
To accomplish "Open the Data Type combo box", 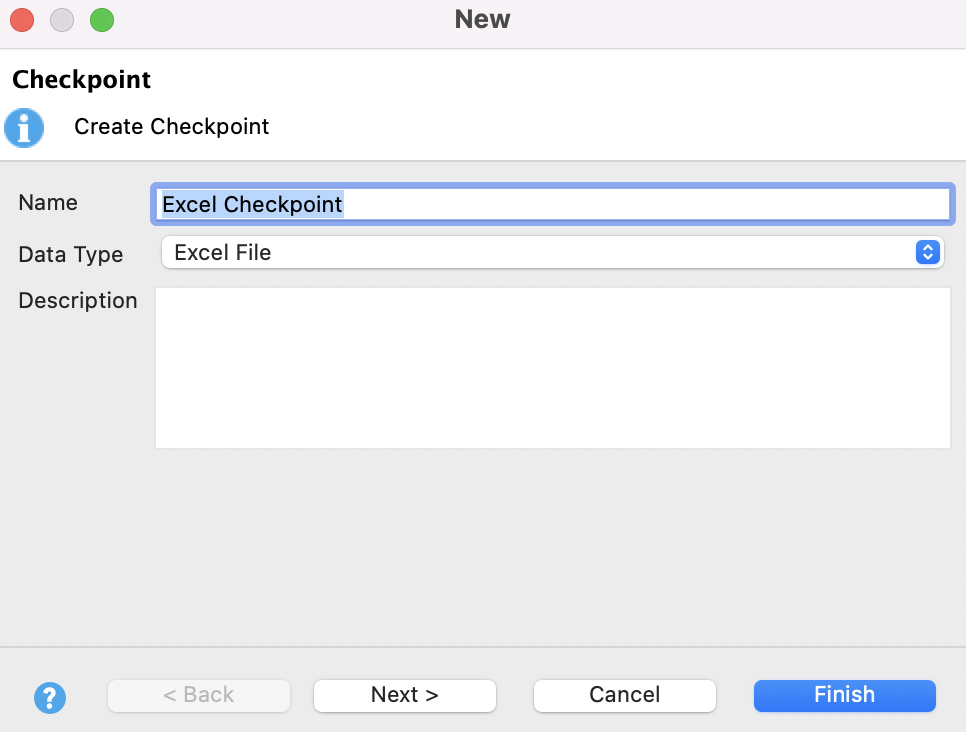I will pyautogui.click(x=540, y=253).
